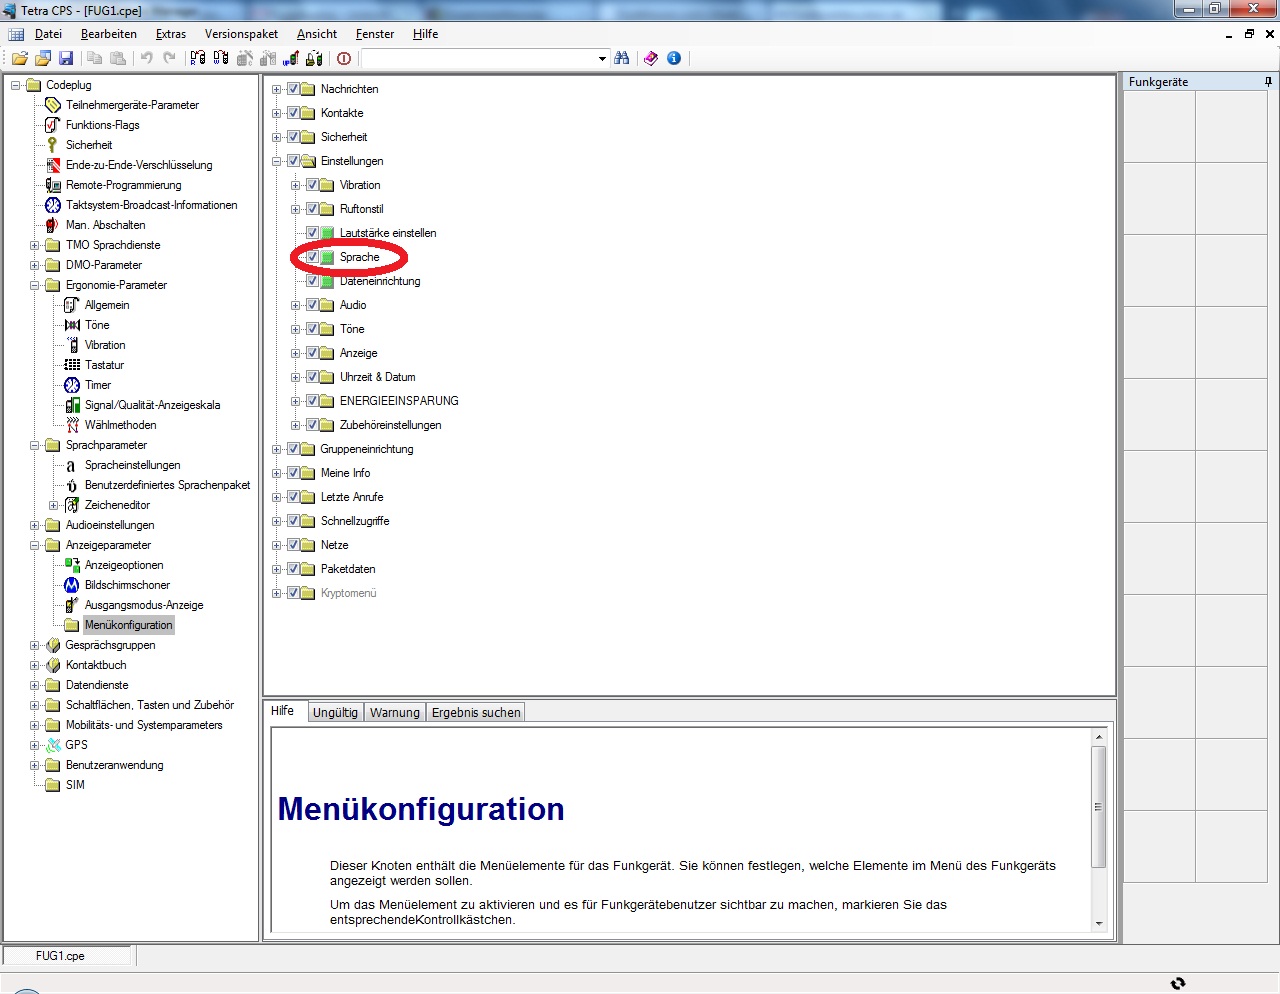Click the blue info icon in toolbar
This screenshot has width=1280, height=994.
(x=674, y=59)
